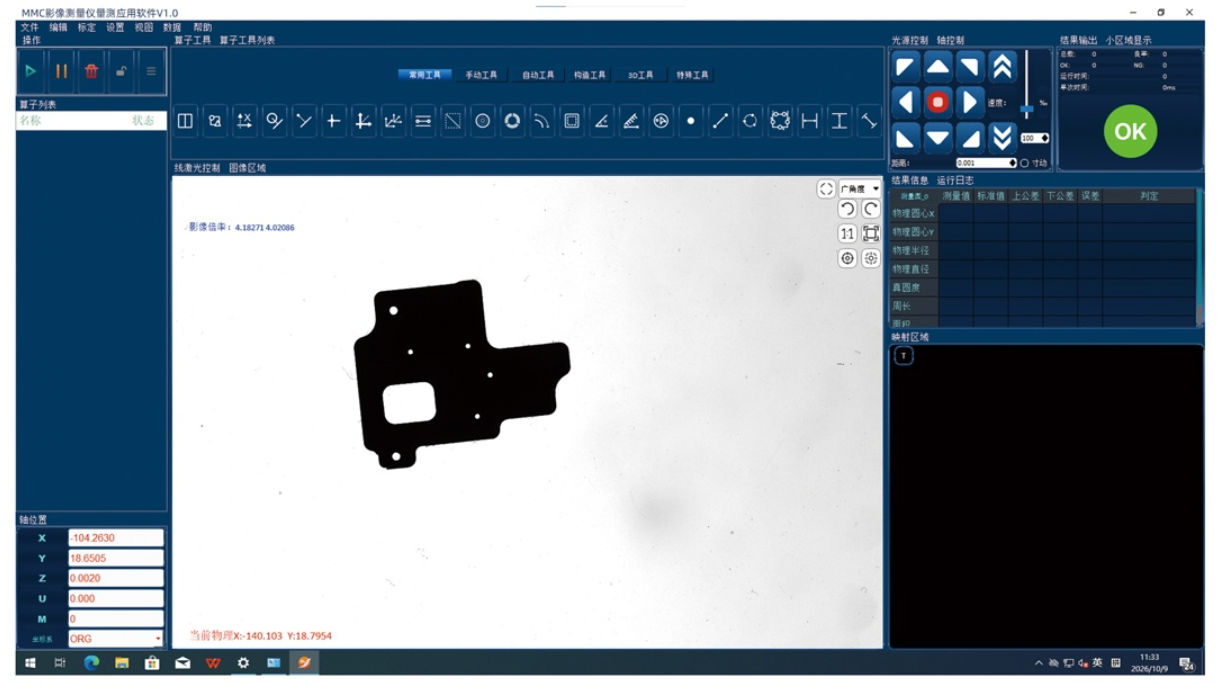The width and height of the screenshot is (1225, 688).
Task: Select the dotted circle tool icon
Action: tap(750, 121)
